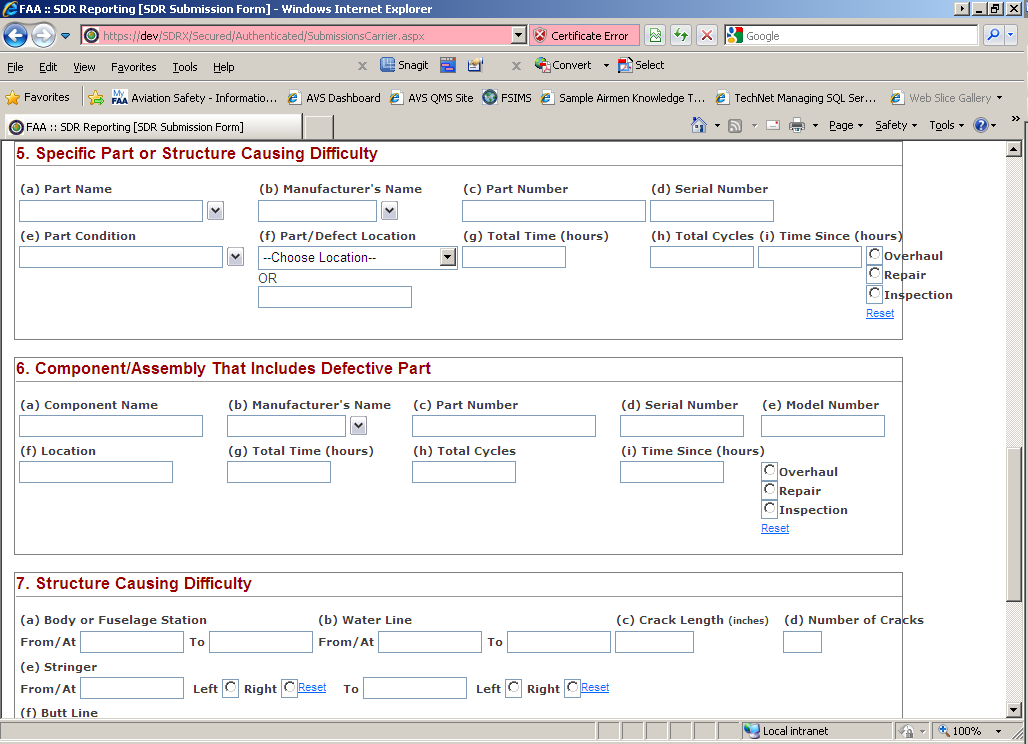Click the Help question mark icon
The width and height of the screenshot is (1028, 744).
point(980,126)
